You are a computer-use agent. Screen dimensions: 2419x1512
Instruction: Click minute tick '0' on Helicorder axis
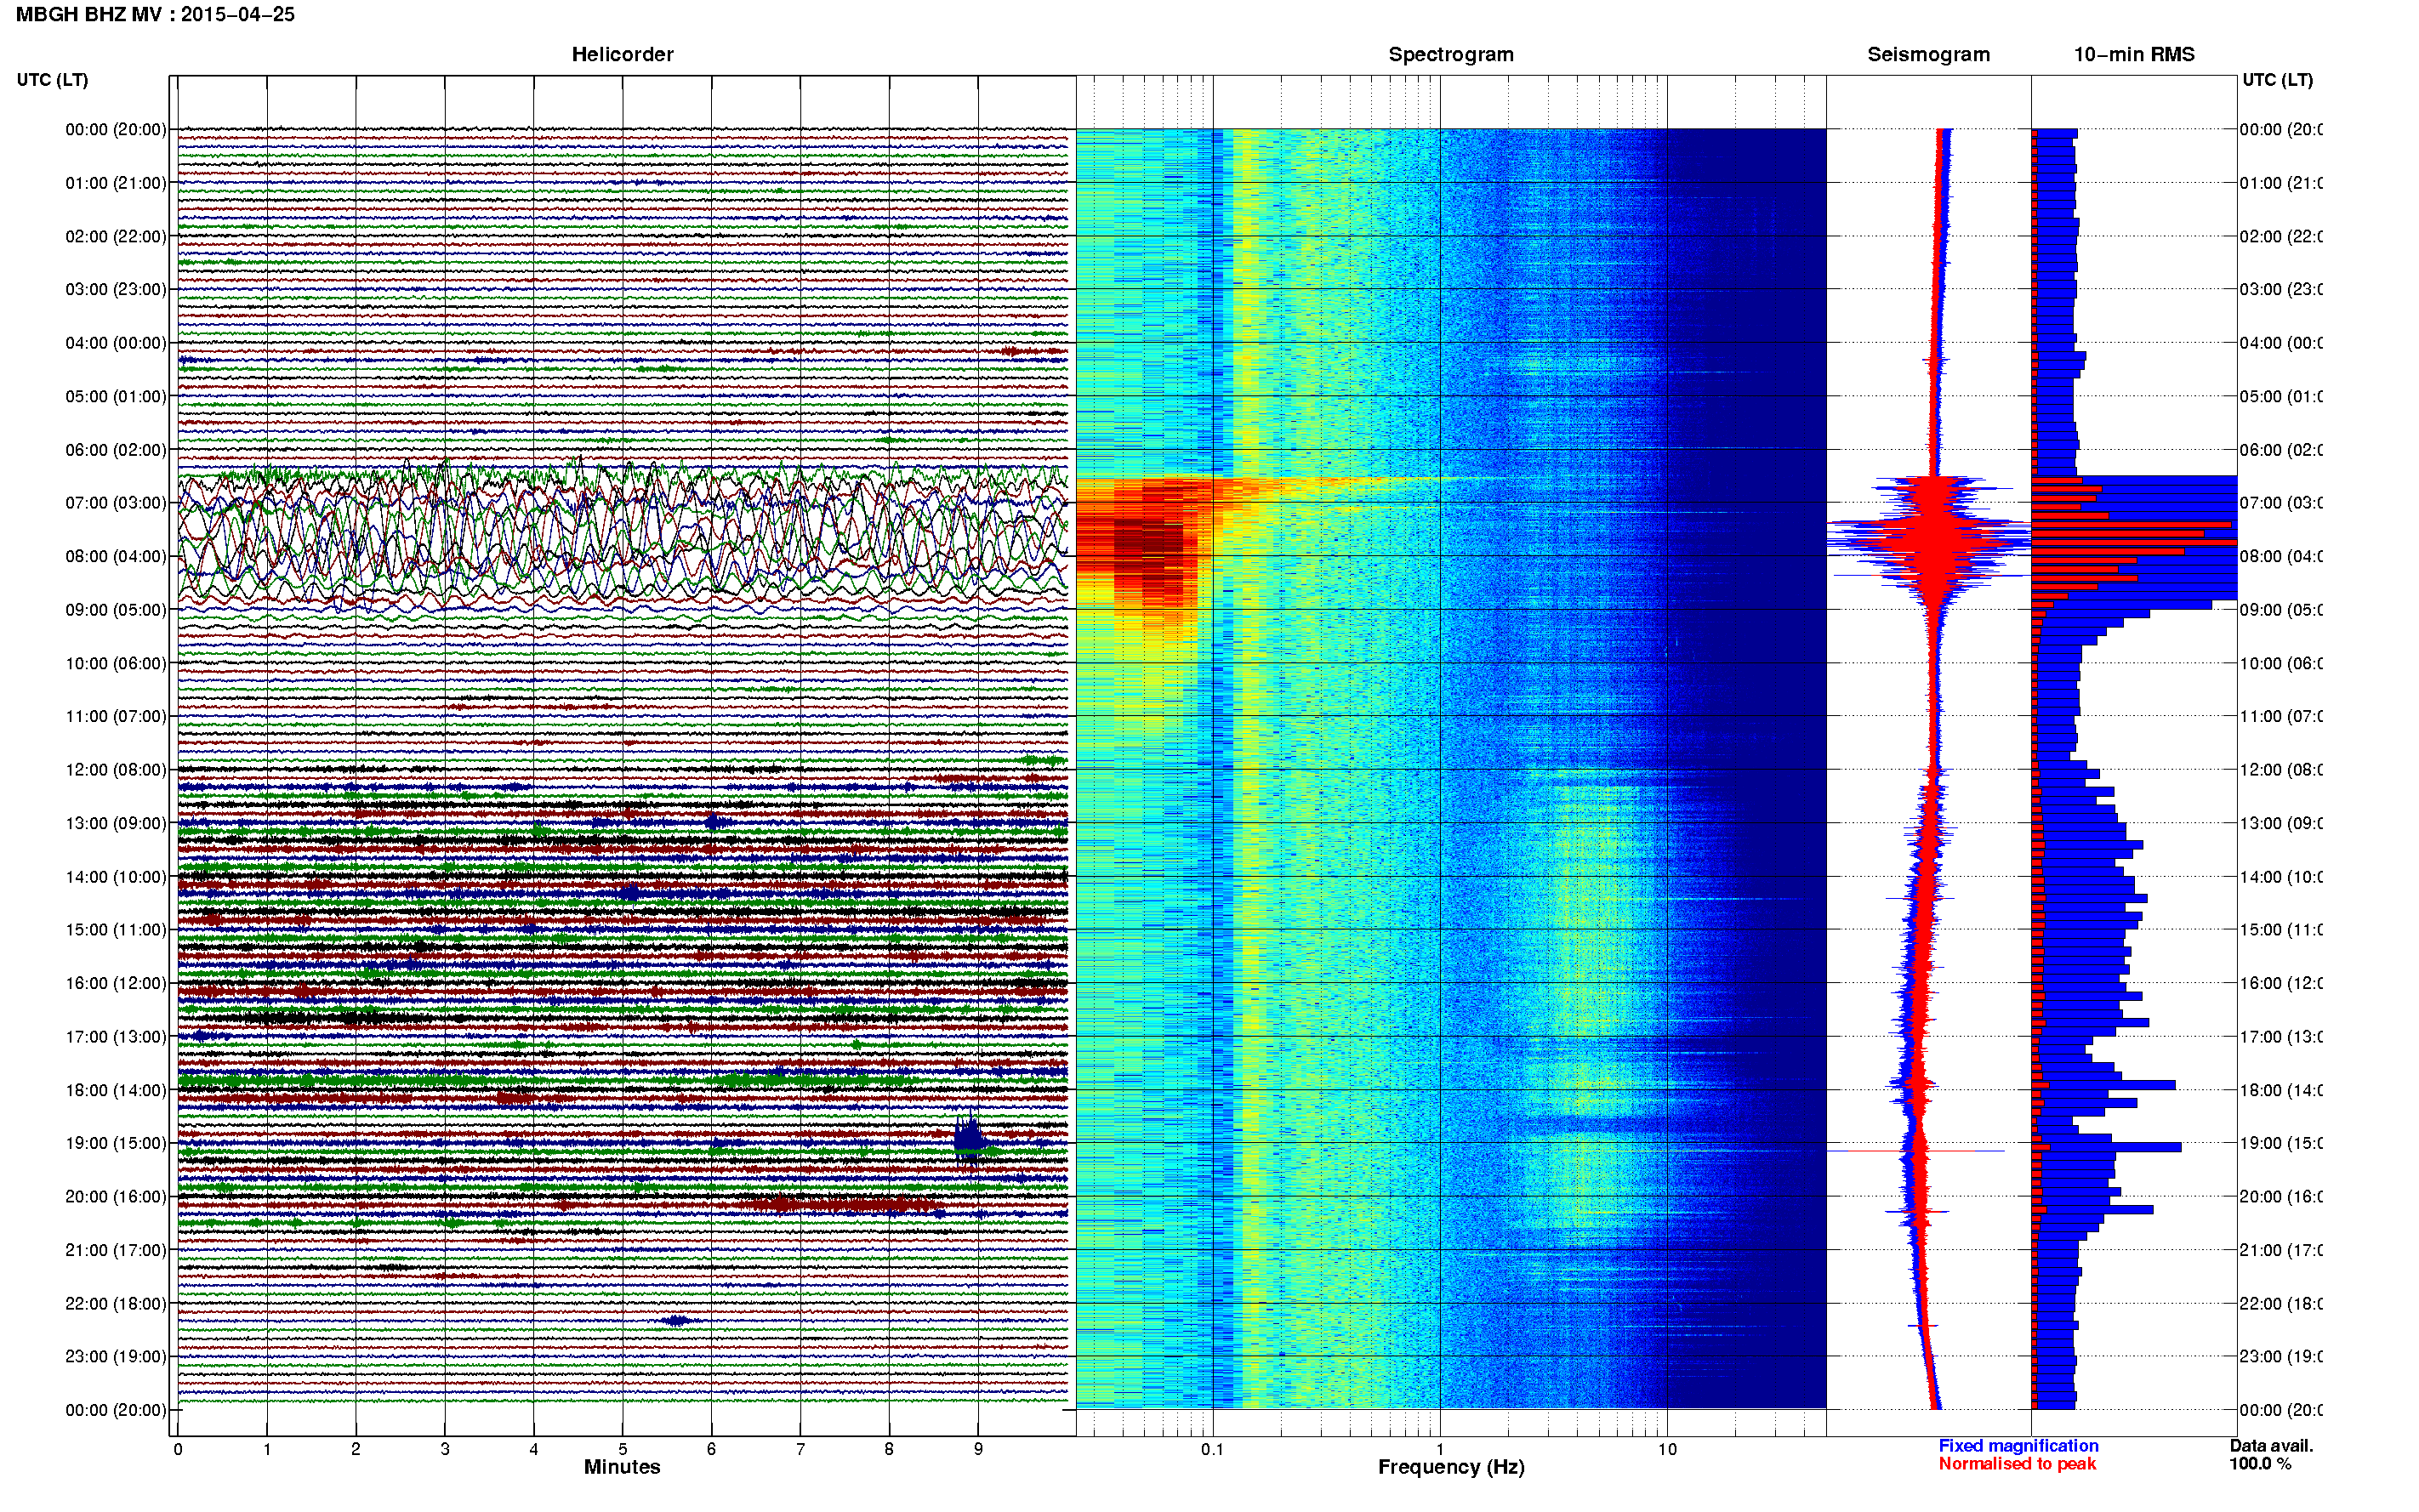click(178, 1449)
